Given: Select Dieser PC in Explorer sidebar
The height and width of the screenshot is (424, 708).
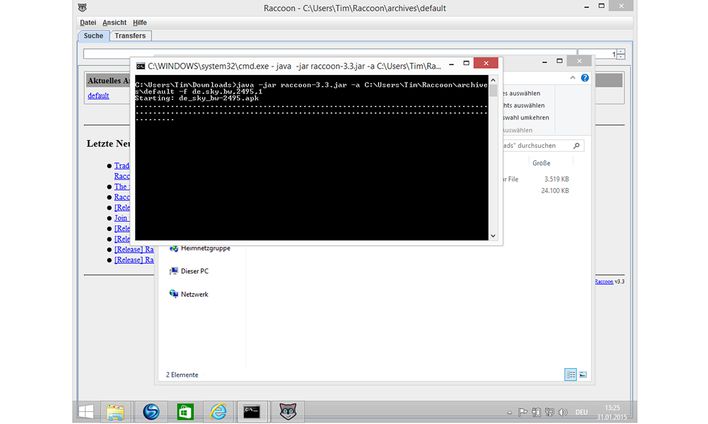Looking at the screenshot, I should pos(189,271).
